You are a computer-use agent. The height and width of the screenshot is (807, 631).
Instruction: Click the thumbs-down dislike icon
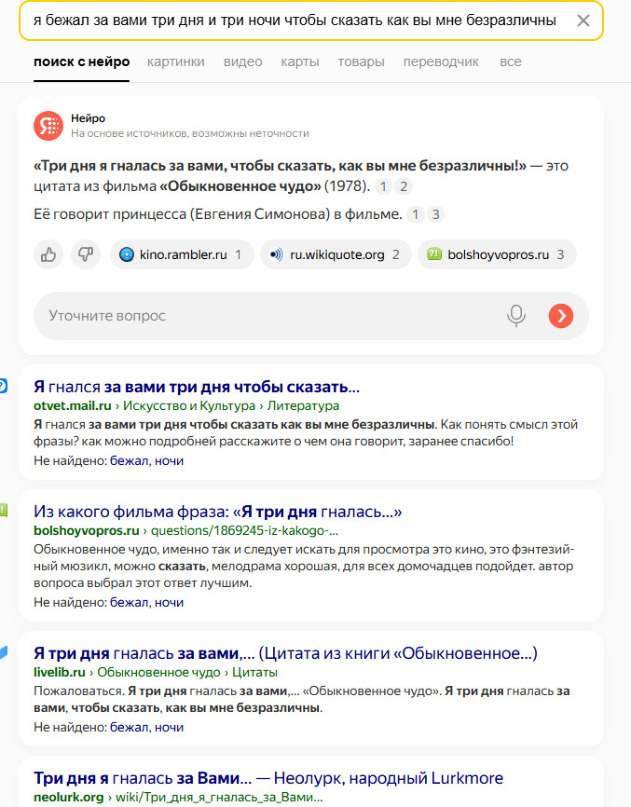[x=85, y=254]
